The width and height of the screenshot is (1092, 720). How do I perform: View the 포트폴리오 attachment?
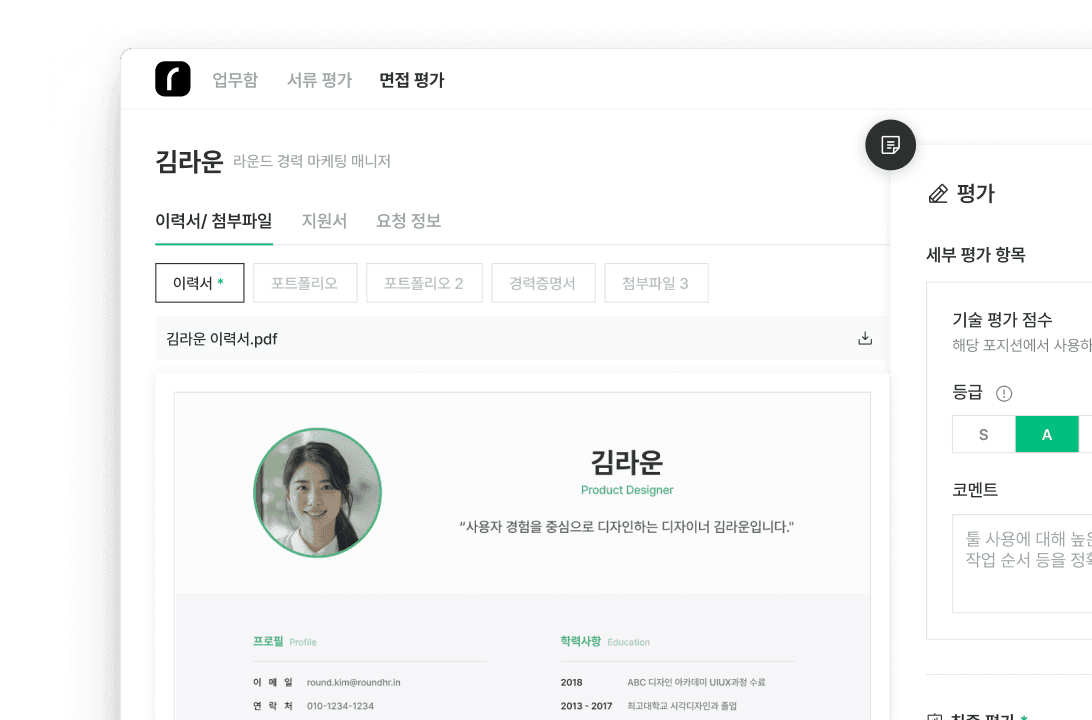(304, 283)
